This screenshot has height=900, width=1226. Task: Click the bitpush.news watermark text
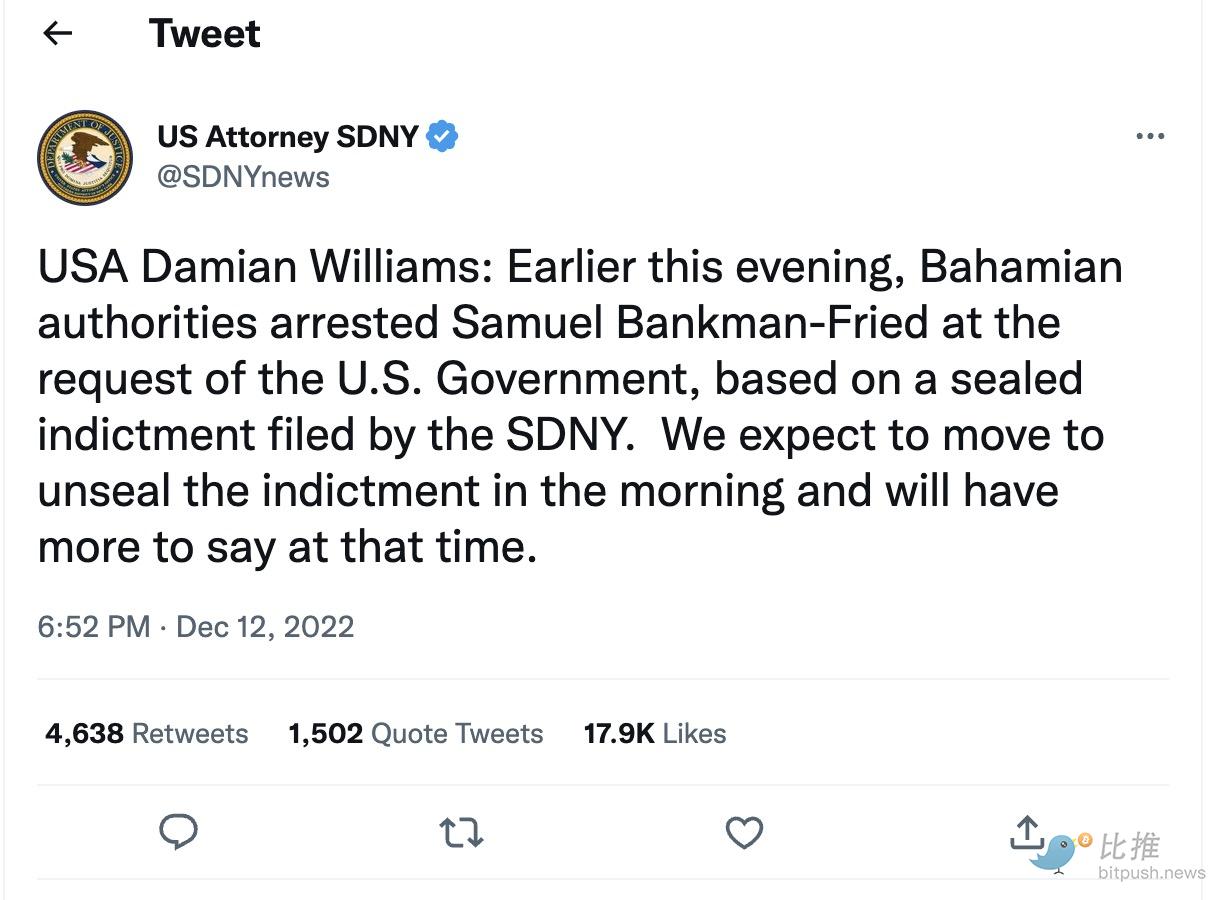click(x=1151, y=873)
